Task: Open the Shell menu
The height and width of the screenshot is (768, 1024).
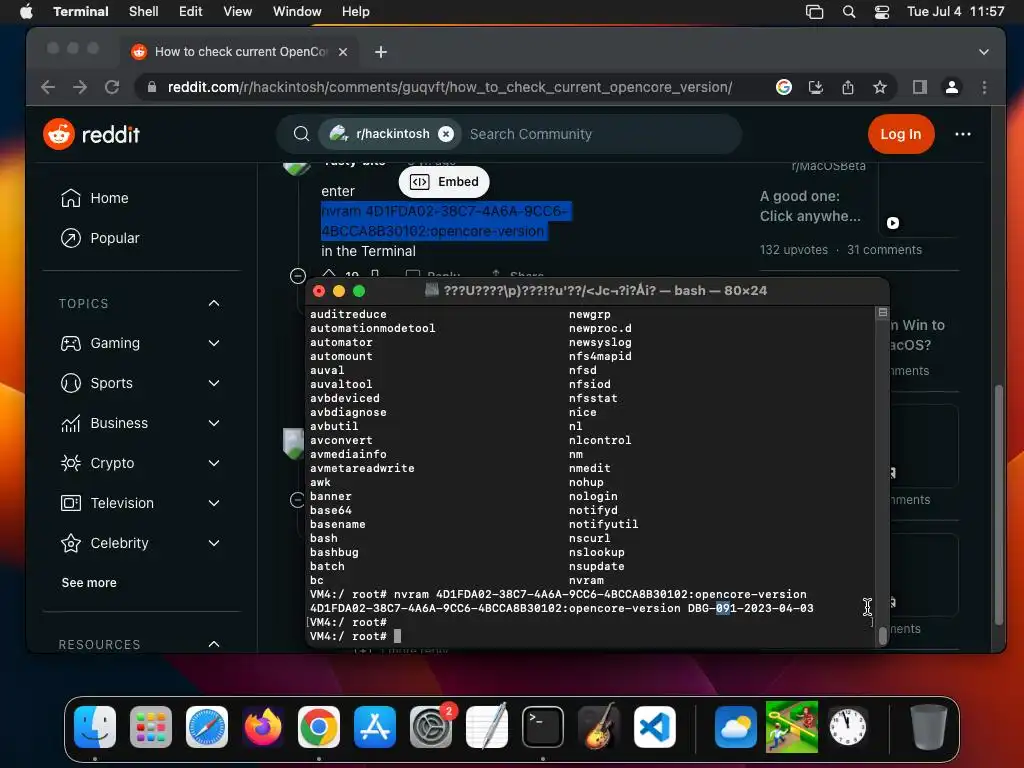Action: tap(144, 12)
